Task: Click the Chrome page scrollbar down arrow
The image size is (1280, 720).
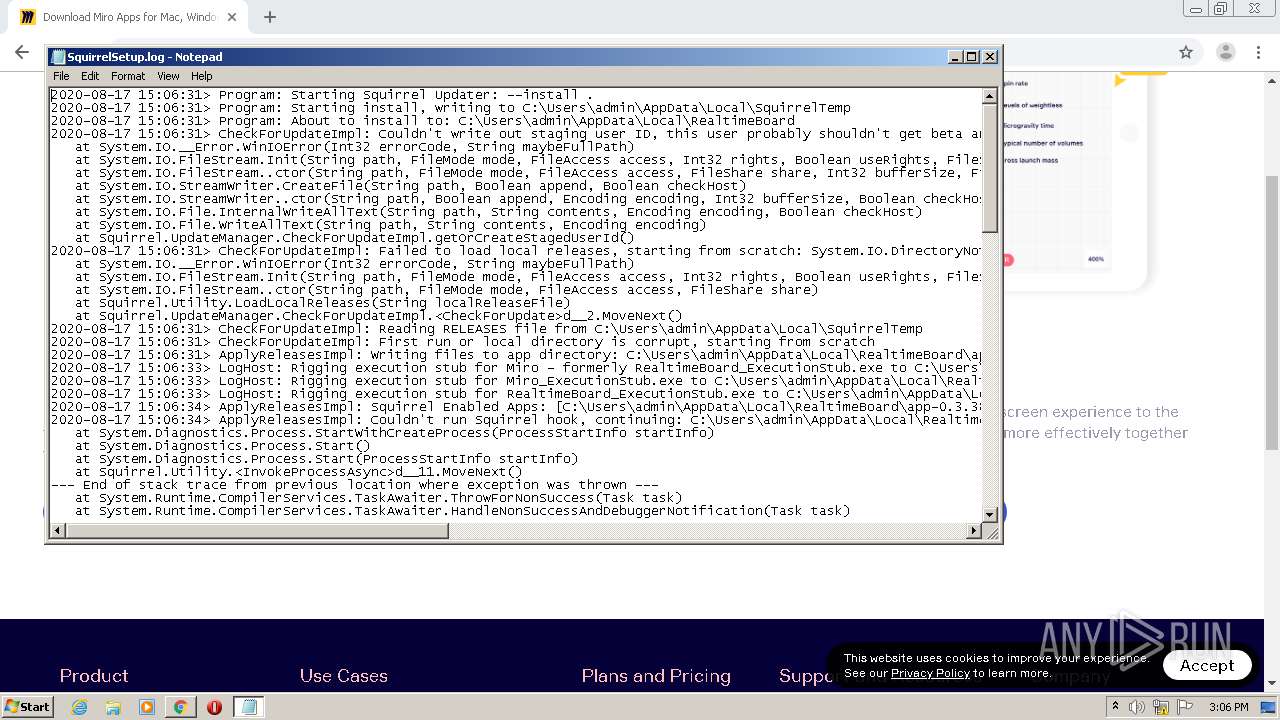Action: click(x=1272, y=684)
